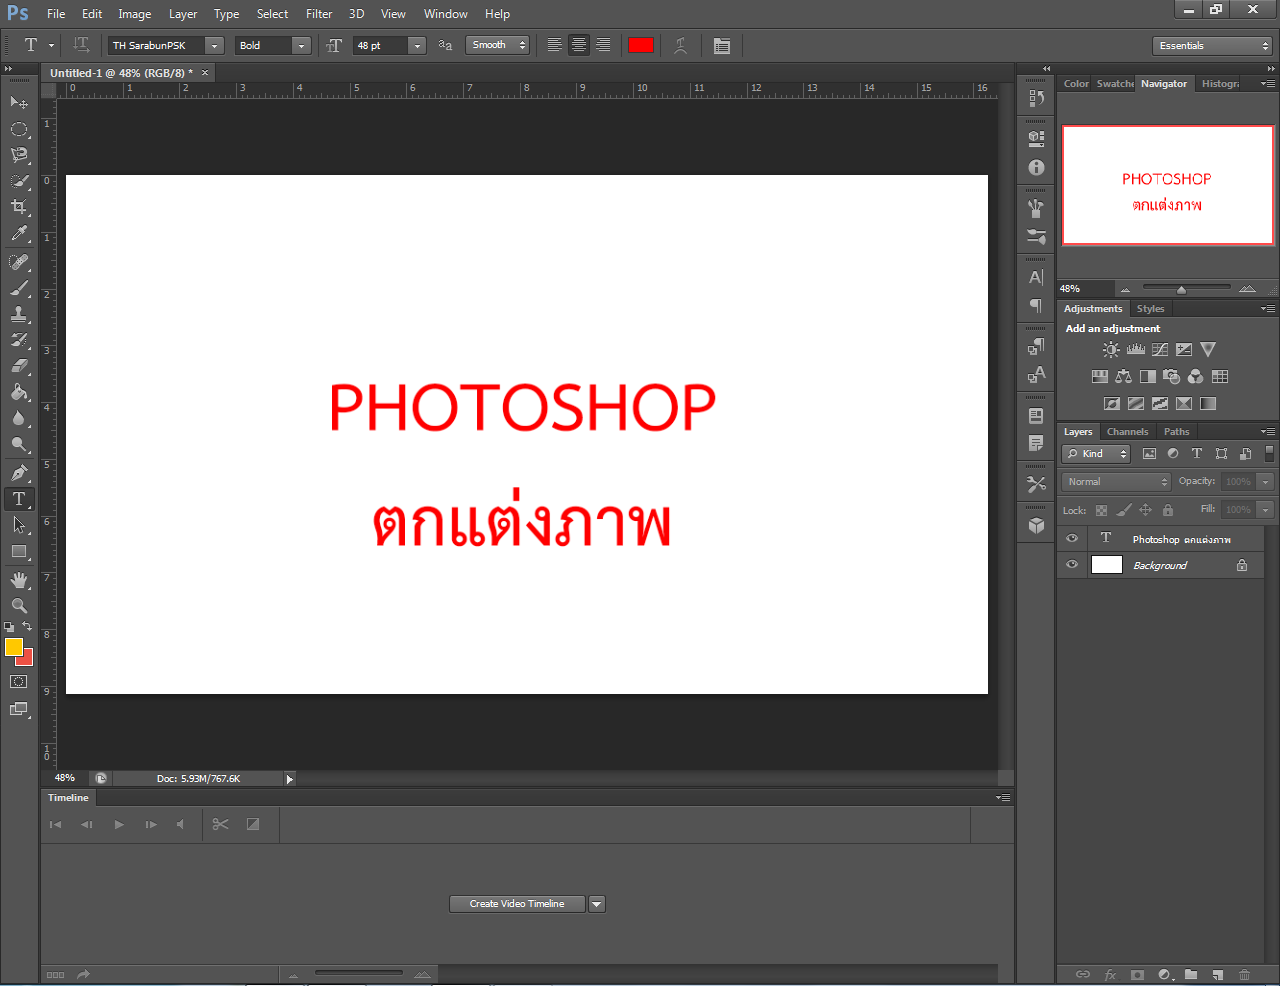Open the font style Bold dropdown

[301, 46]
